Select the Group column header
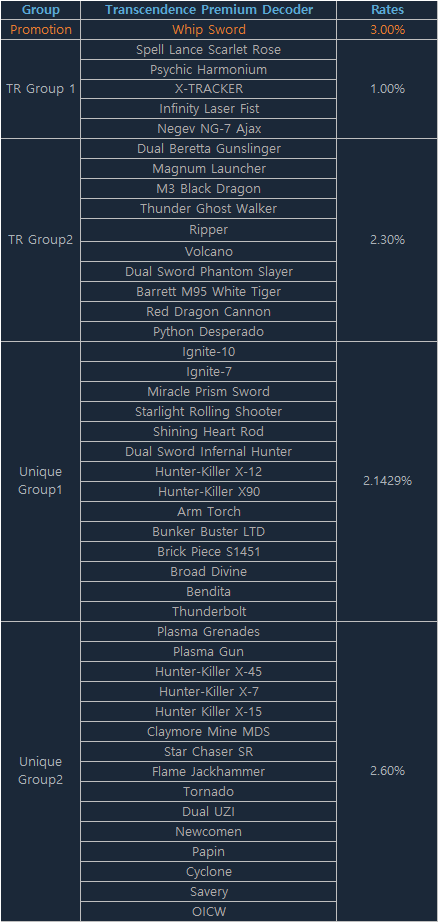Image resolution: width=438 pixels, height=922 pixels. tap(41, 10)
